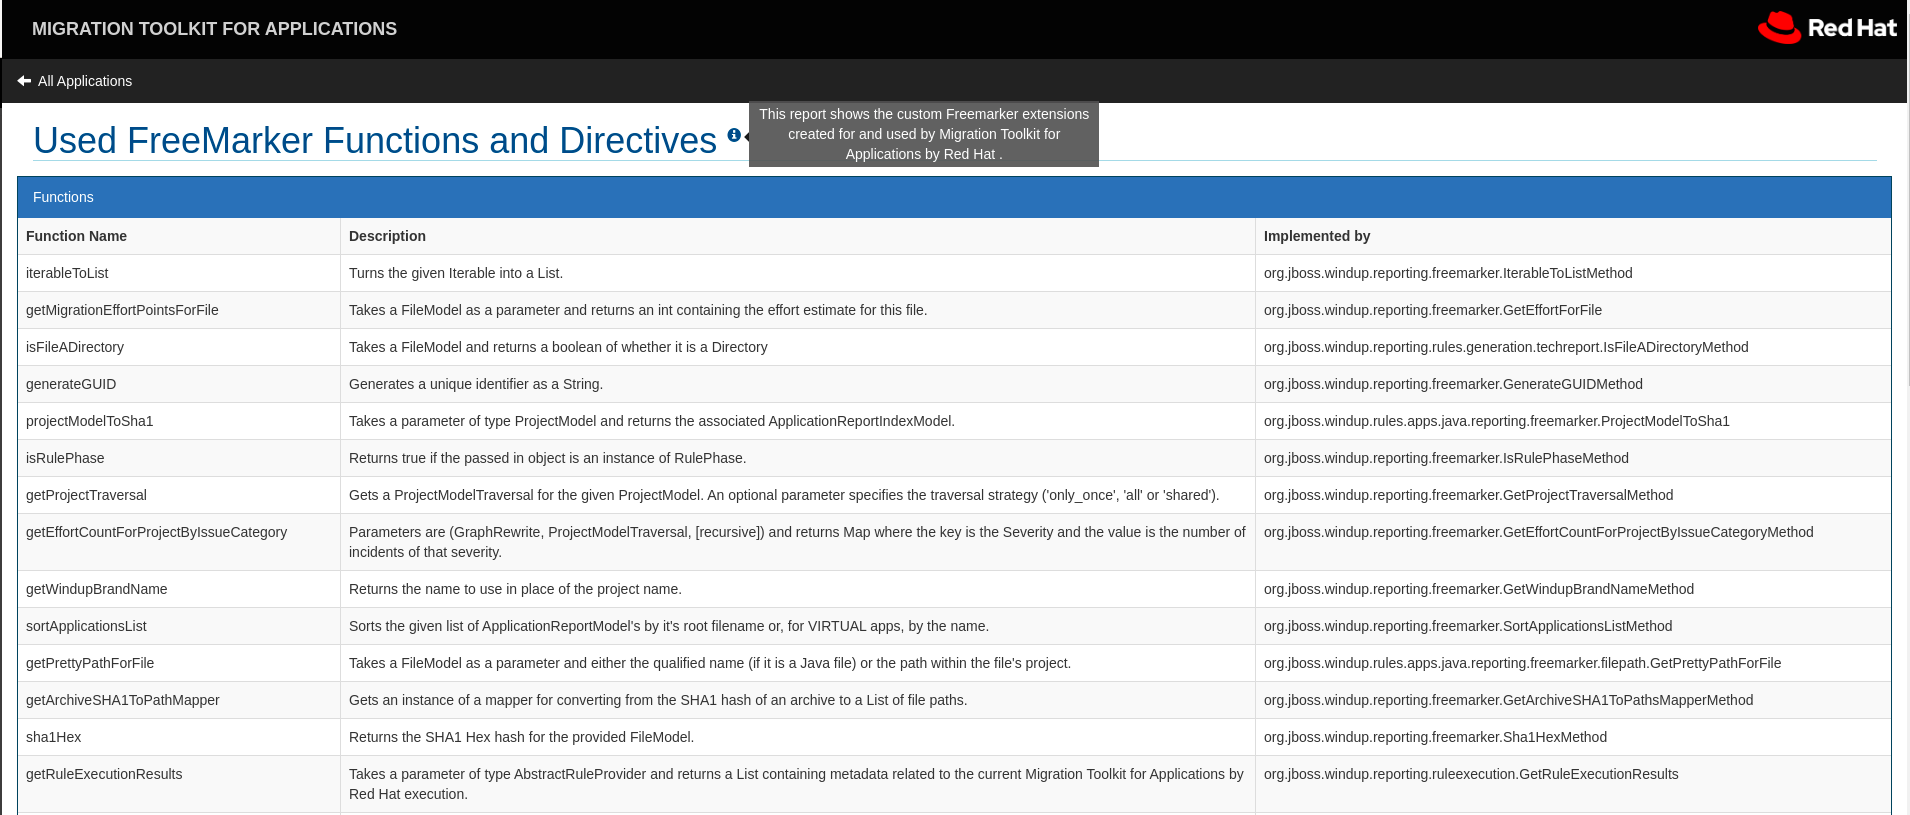Select the projectModelToSha1 function name
The height and width of the screenshot is (815, 1910).
[90, 421]
